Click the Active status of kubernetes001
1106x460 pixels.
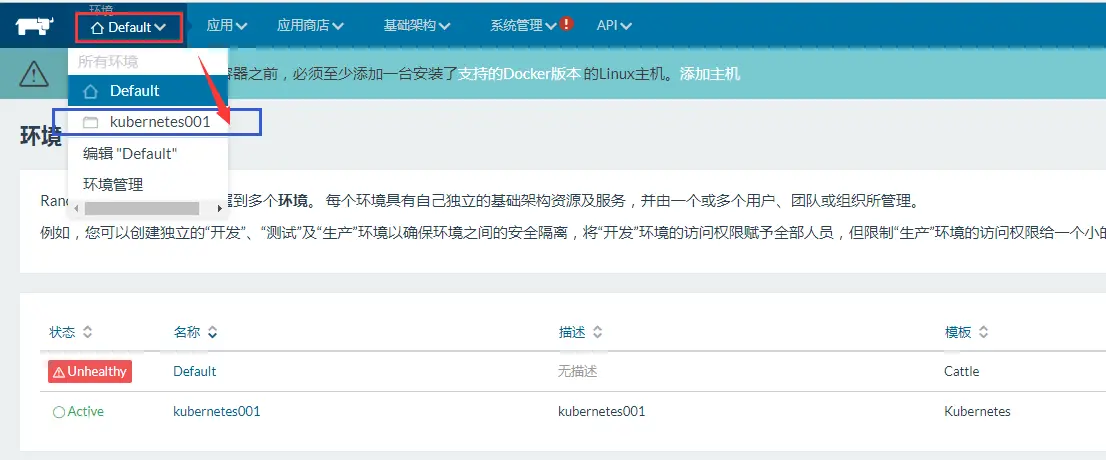tap(78, 411)
